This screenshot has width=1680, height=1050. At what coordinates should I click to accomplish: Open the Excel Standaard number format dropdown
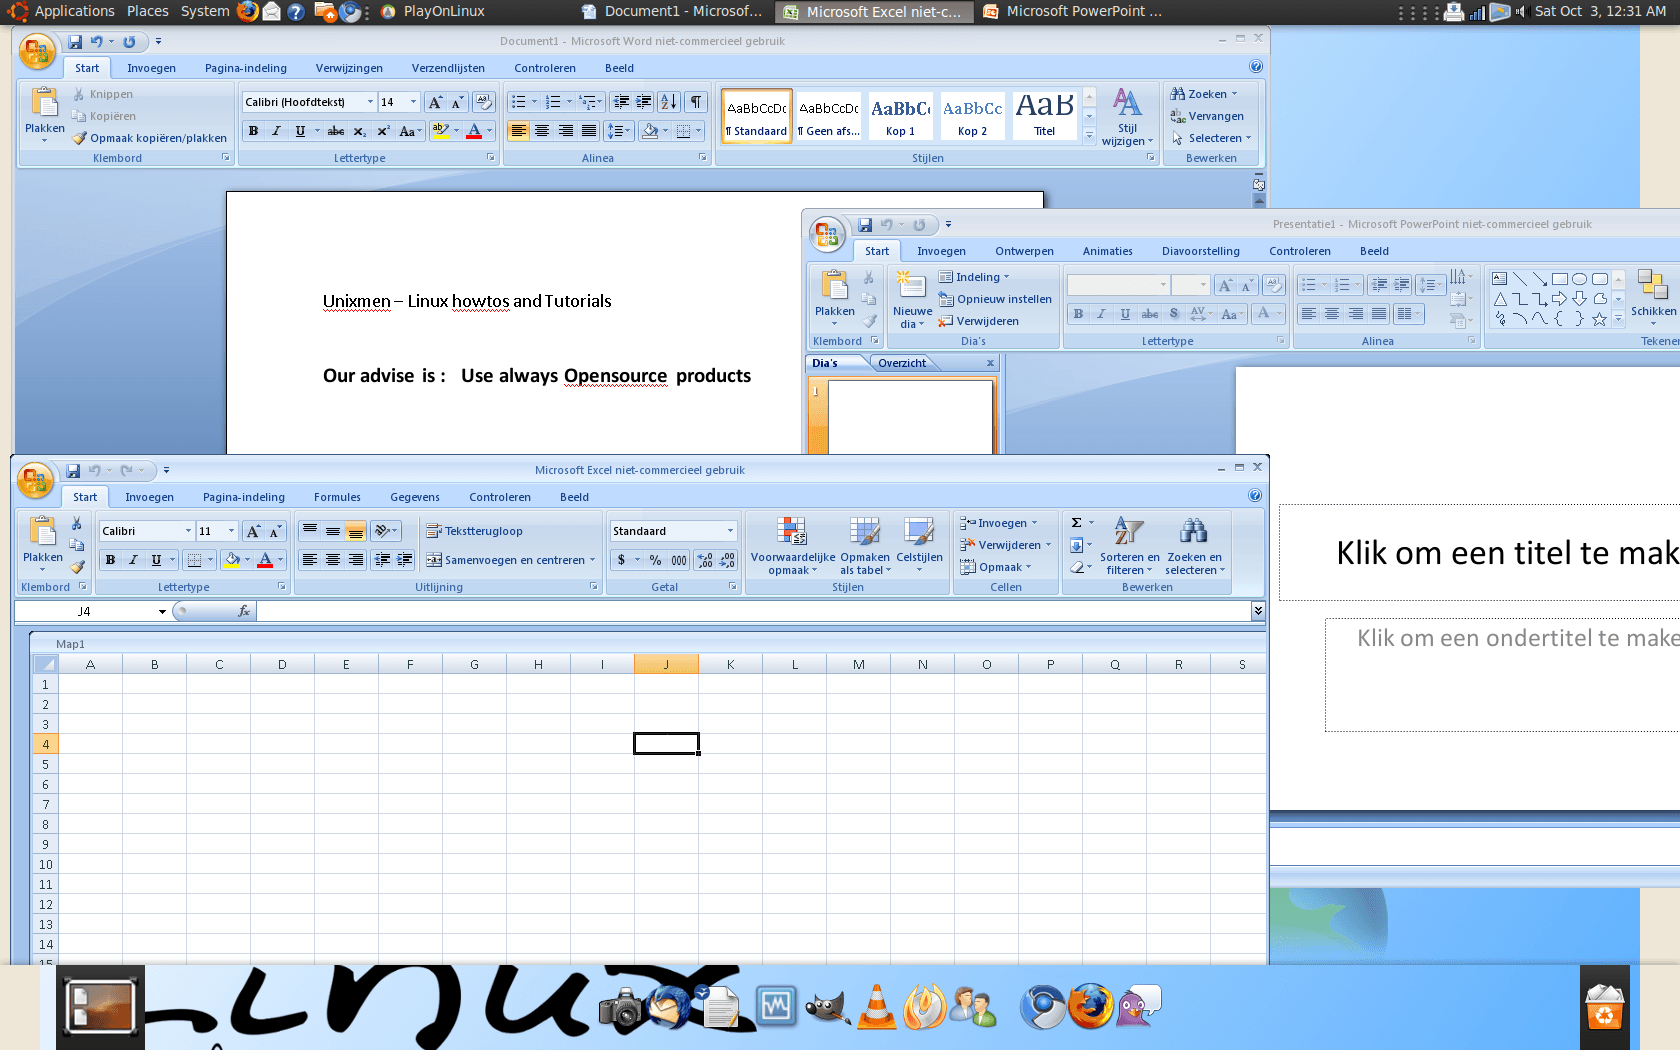730,531
